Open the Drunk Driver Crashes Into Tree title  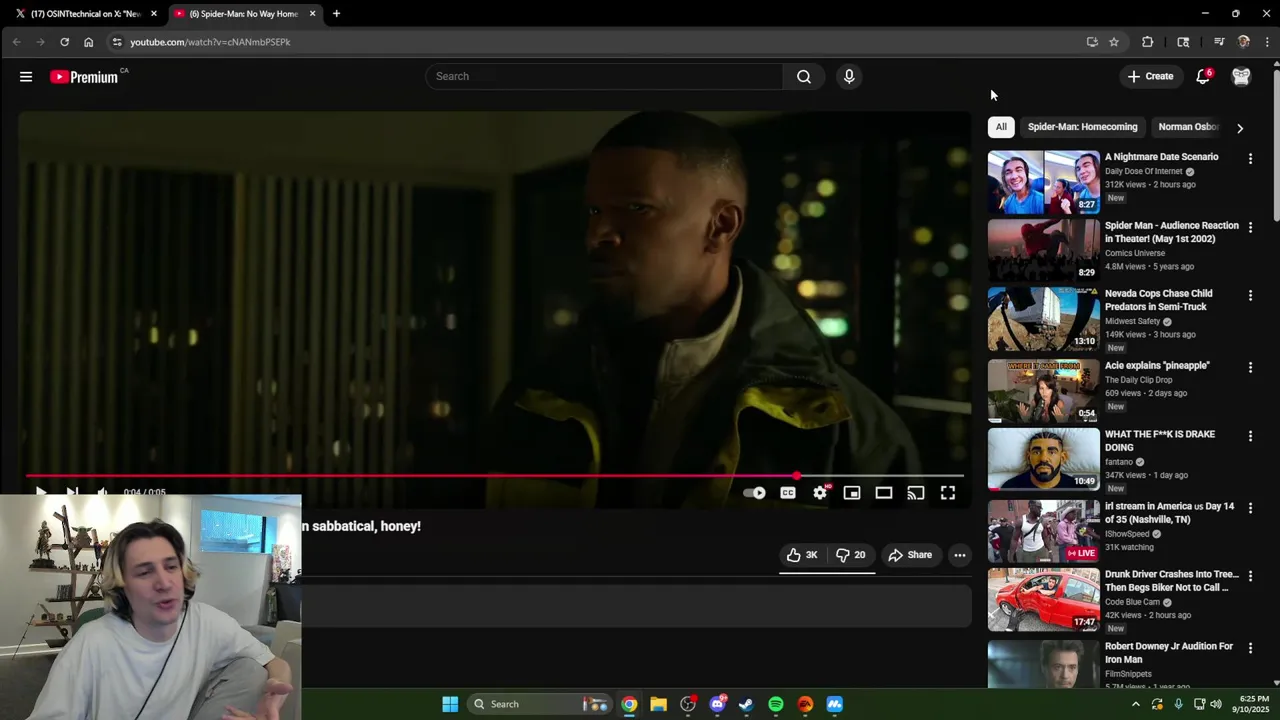[1171, 581]
